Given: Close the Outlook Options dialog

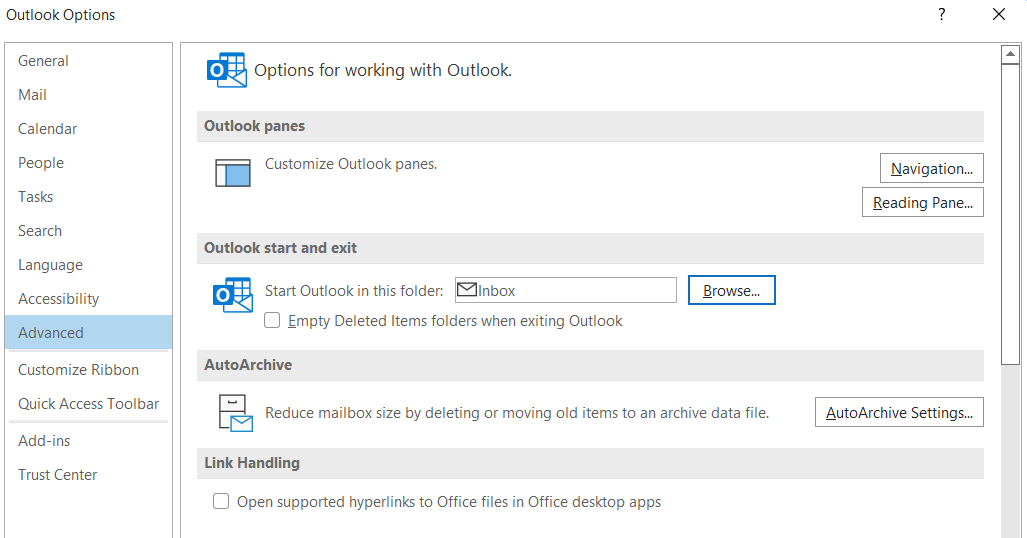Looking at the screenshot, I should 999,14.
